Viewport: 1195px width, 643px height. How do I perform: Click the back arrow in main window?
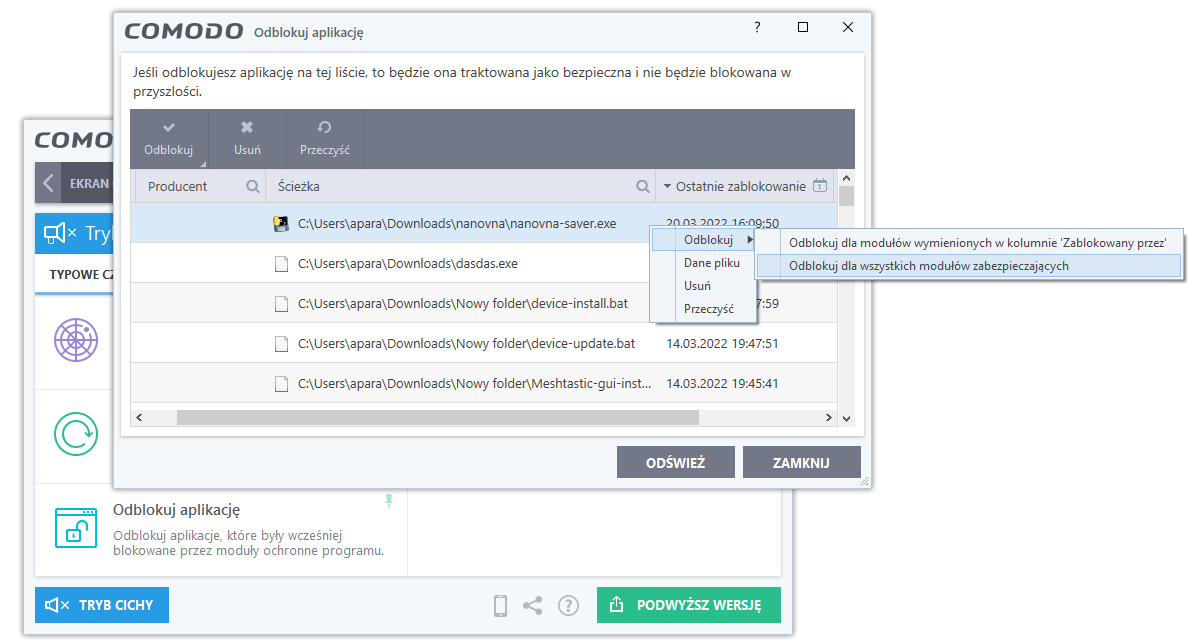49,184
